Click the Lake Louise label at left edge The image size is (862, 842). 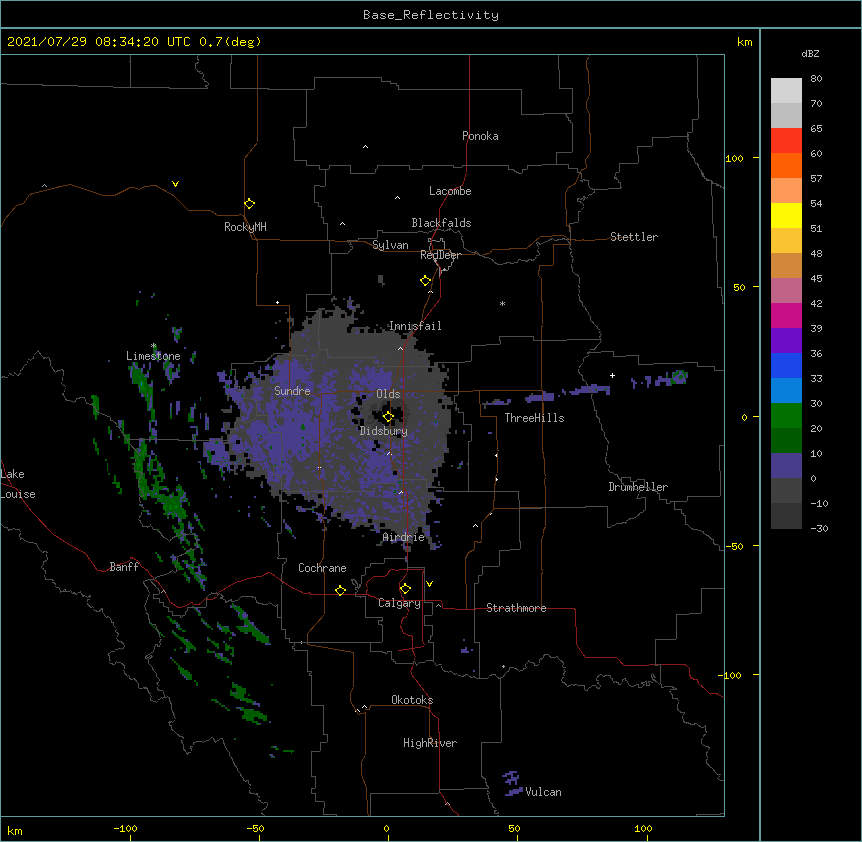pyautogui.click(x=18, y=484)
